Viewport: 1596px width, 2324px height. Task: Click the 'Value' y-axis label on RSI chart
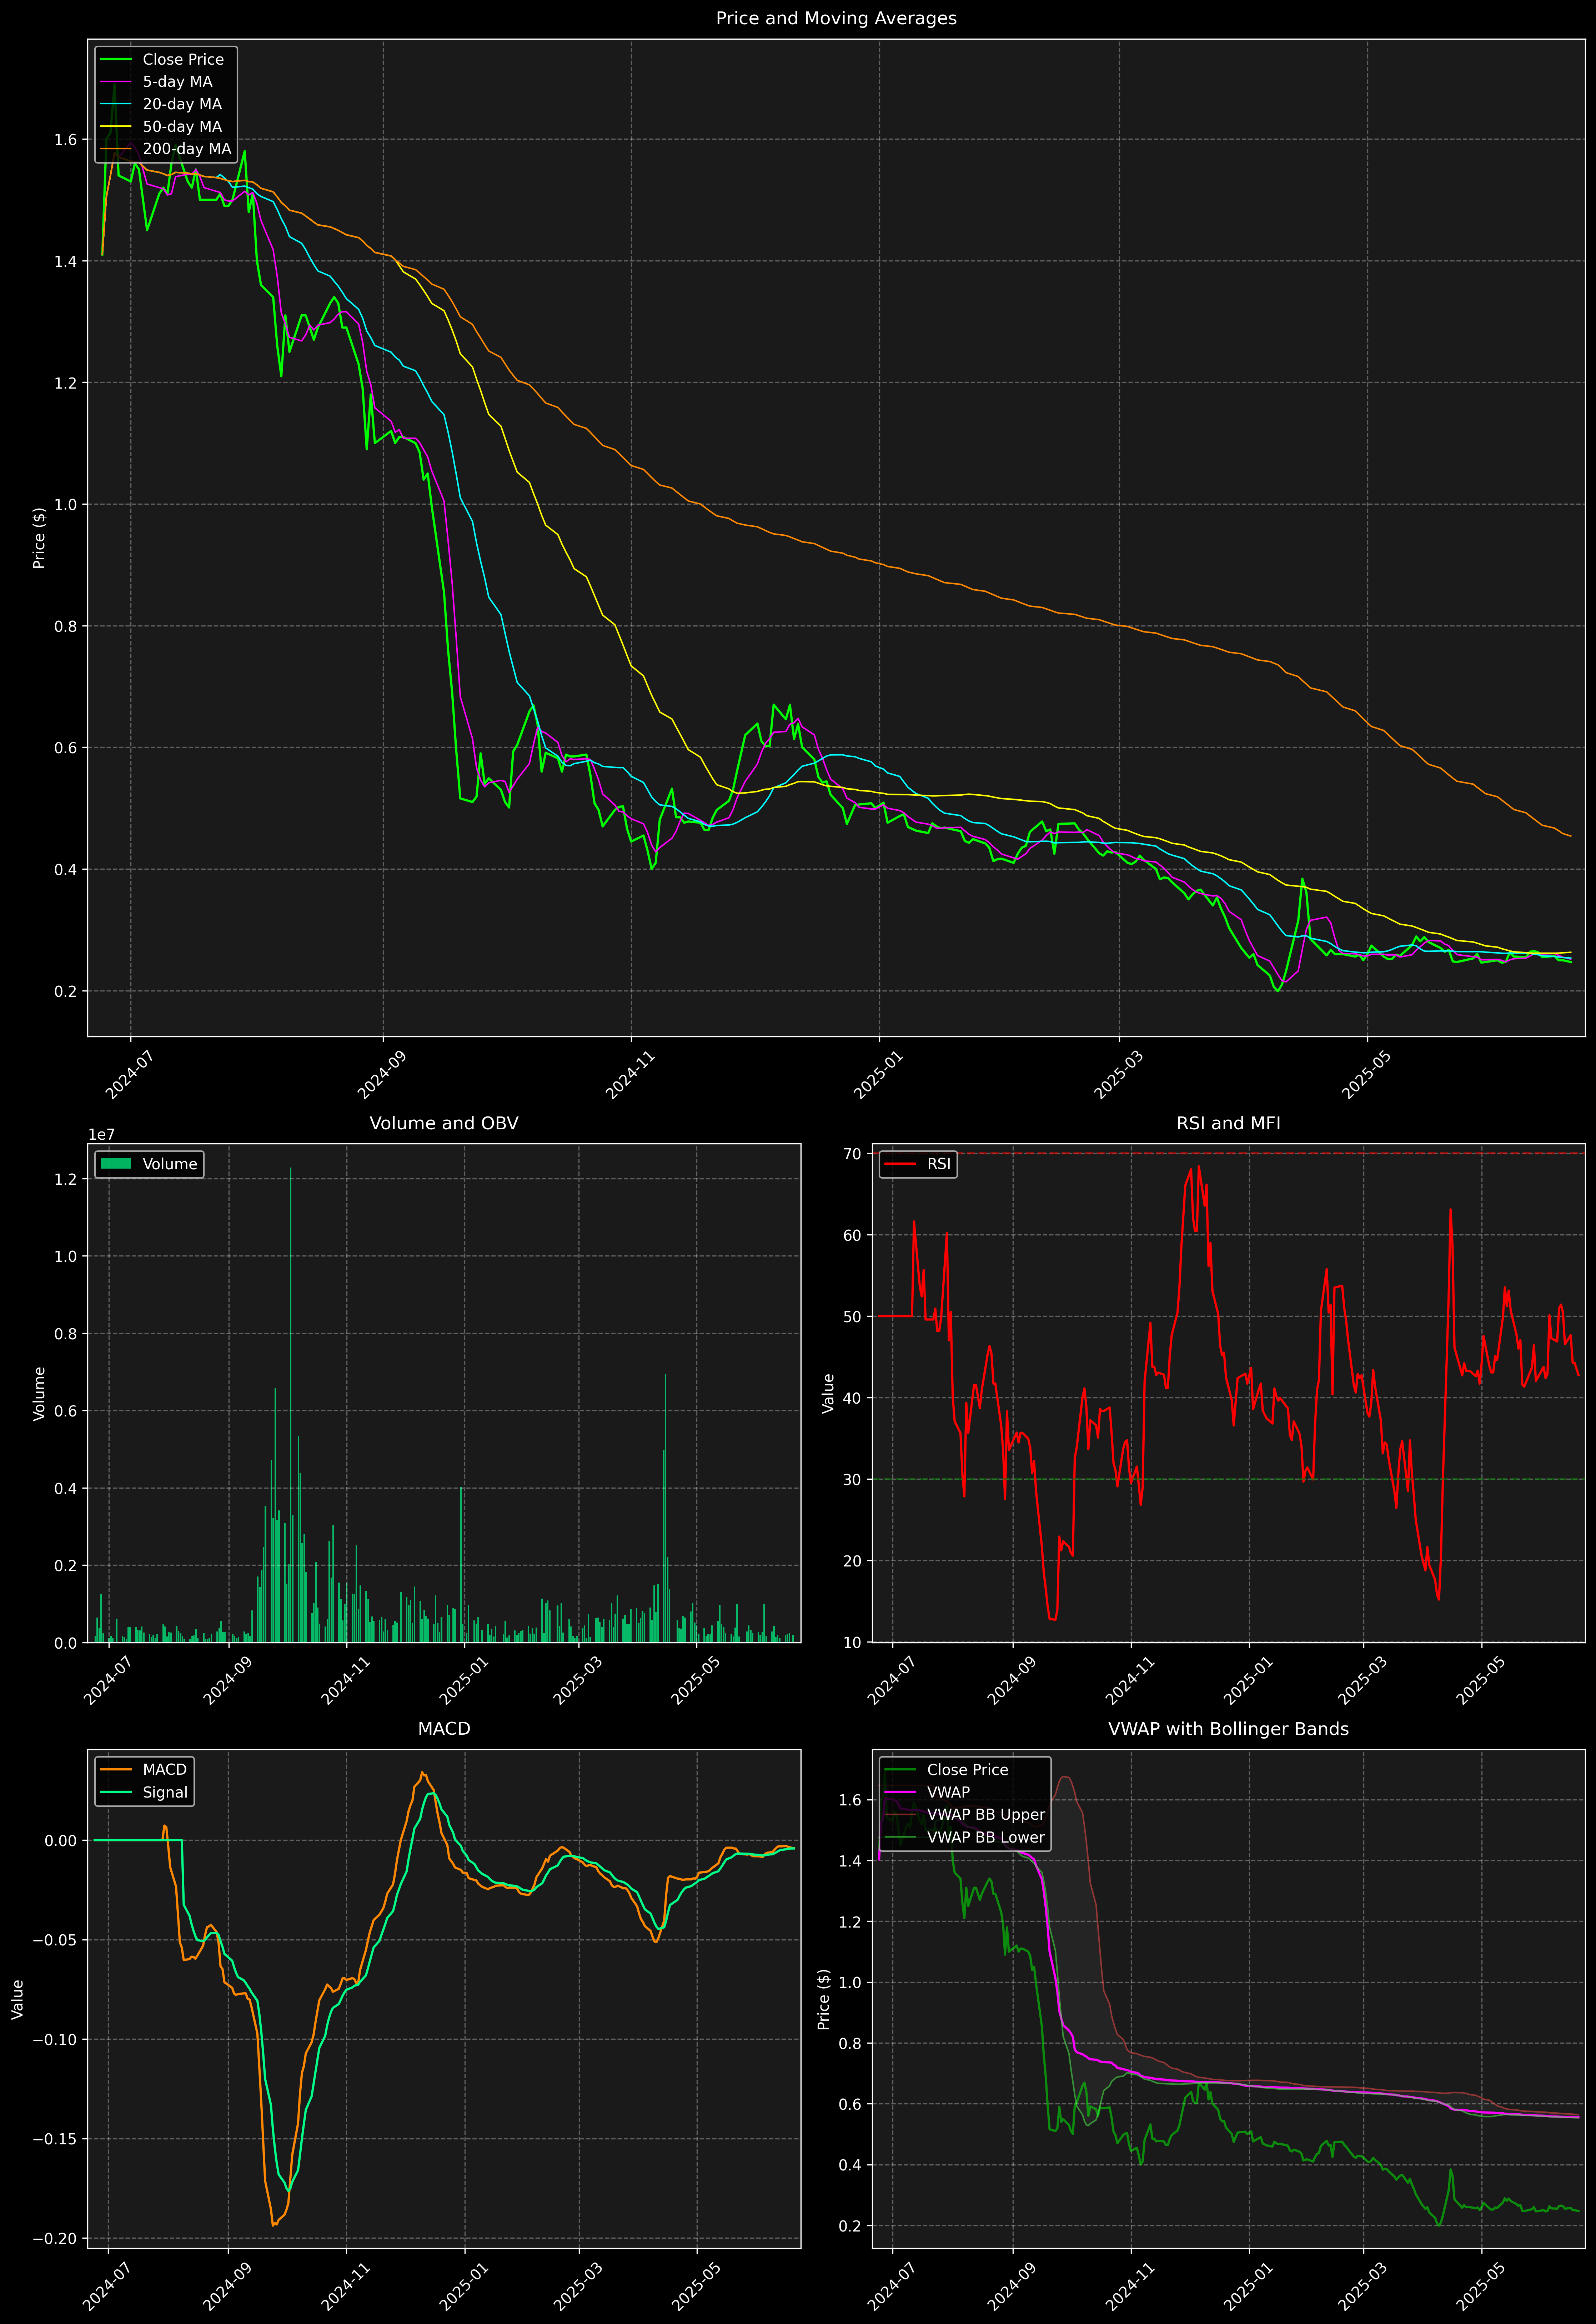click(x=828, y=1393)
